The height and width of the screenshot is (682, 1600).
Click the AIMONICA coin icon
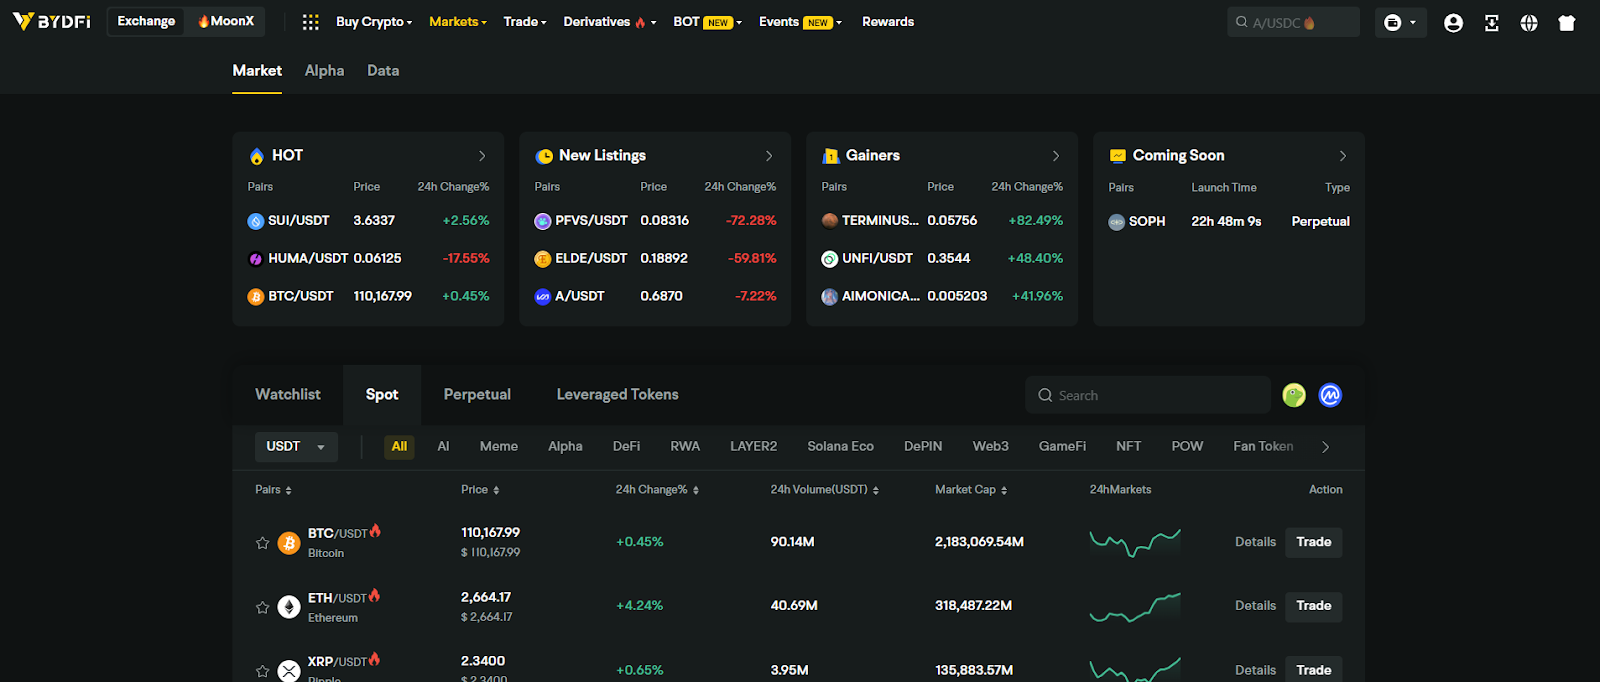click(830, 297)
